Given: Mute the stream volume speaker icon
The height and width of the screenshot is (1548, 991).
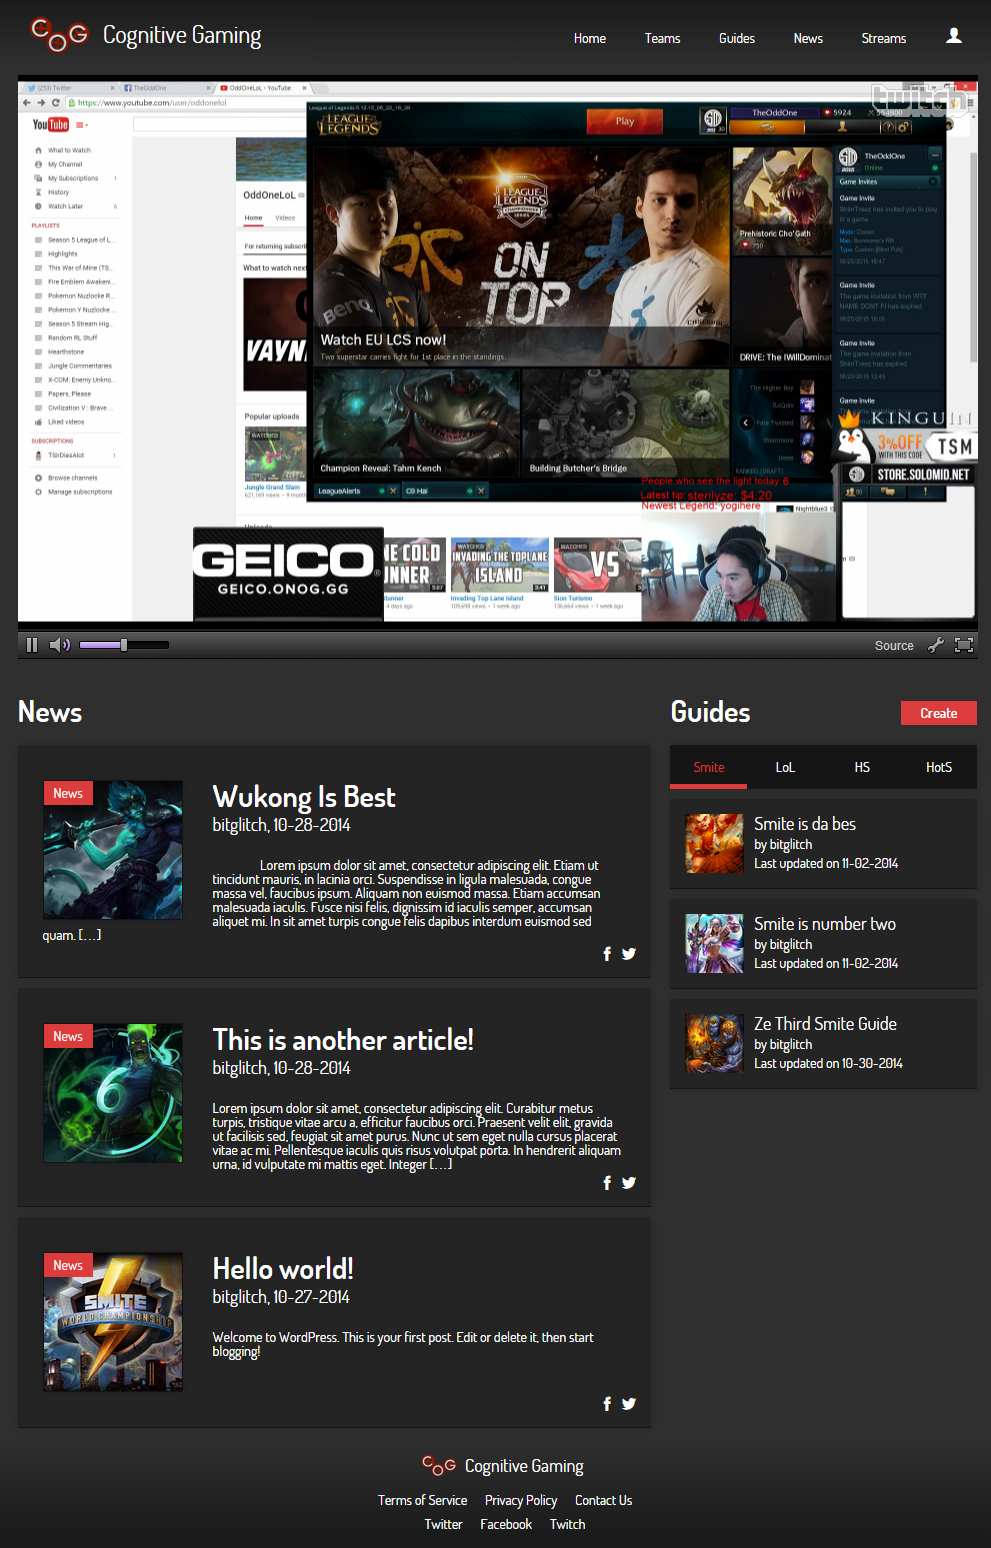Looking at the screenshot, I should point(59,645).
